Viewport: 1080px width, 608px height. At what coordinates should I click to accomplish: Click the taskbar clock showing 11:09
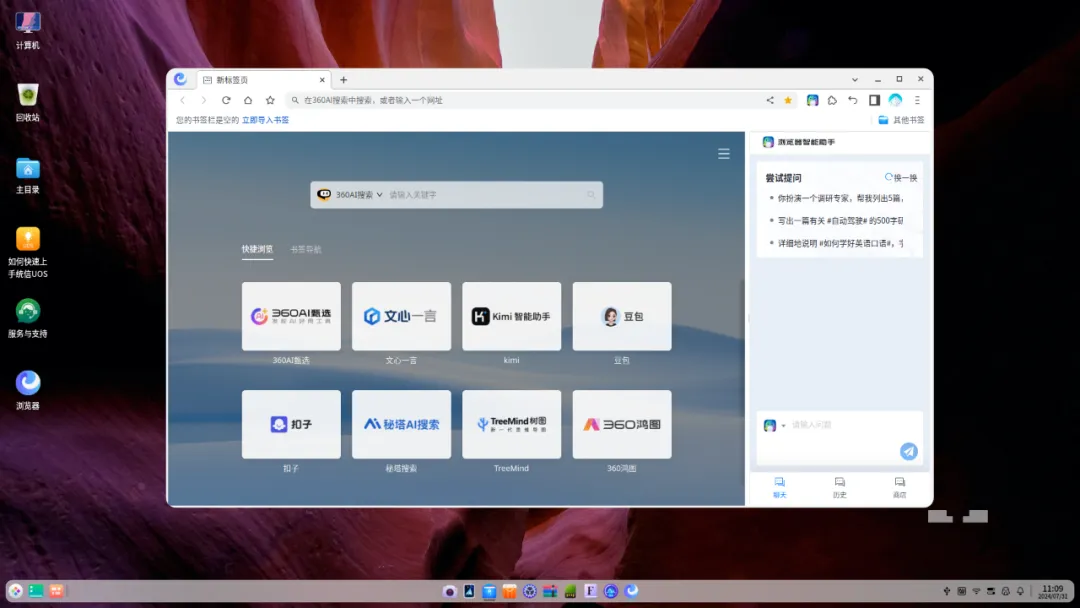point(1054,591)
